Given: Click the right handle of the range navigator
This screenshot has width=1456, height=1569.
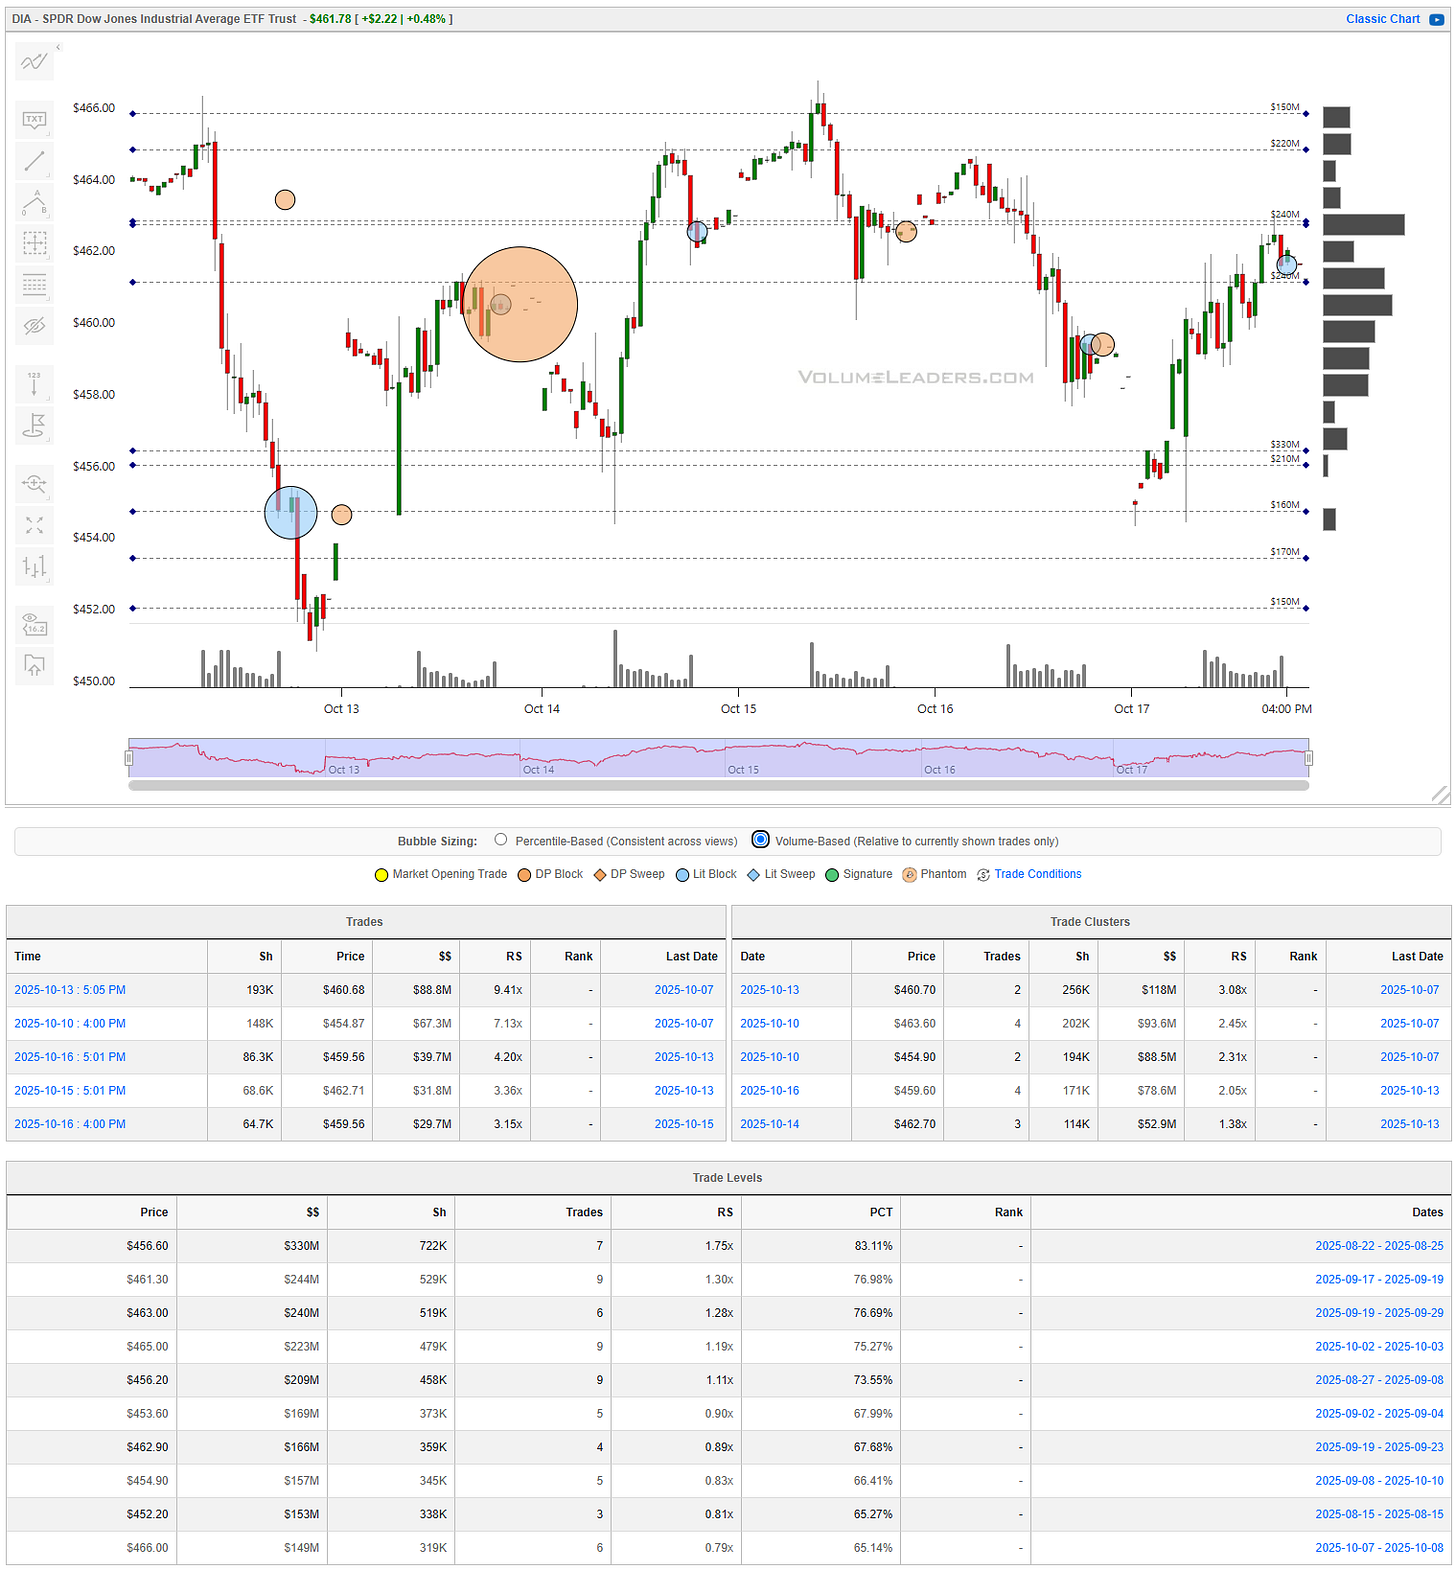Looking at the screenshot, I should tap(1309, 758).
